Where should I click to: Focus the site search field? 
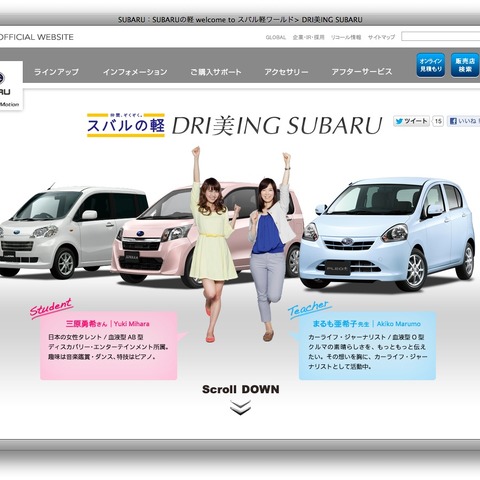click(440, 36)
